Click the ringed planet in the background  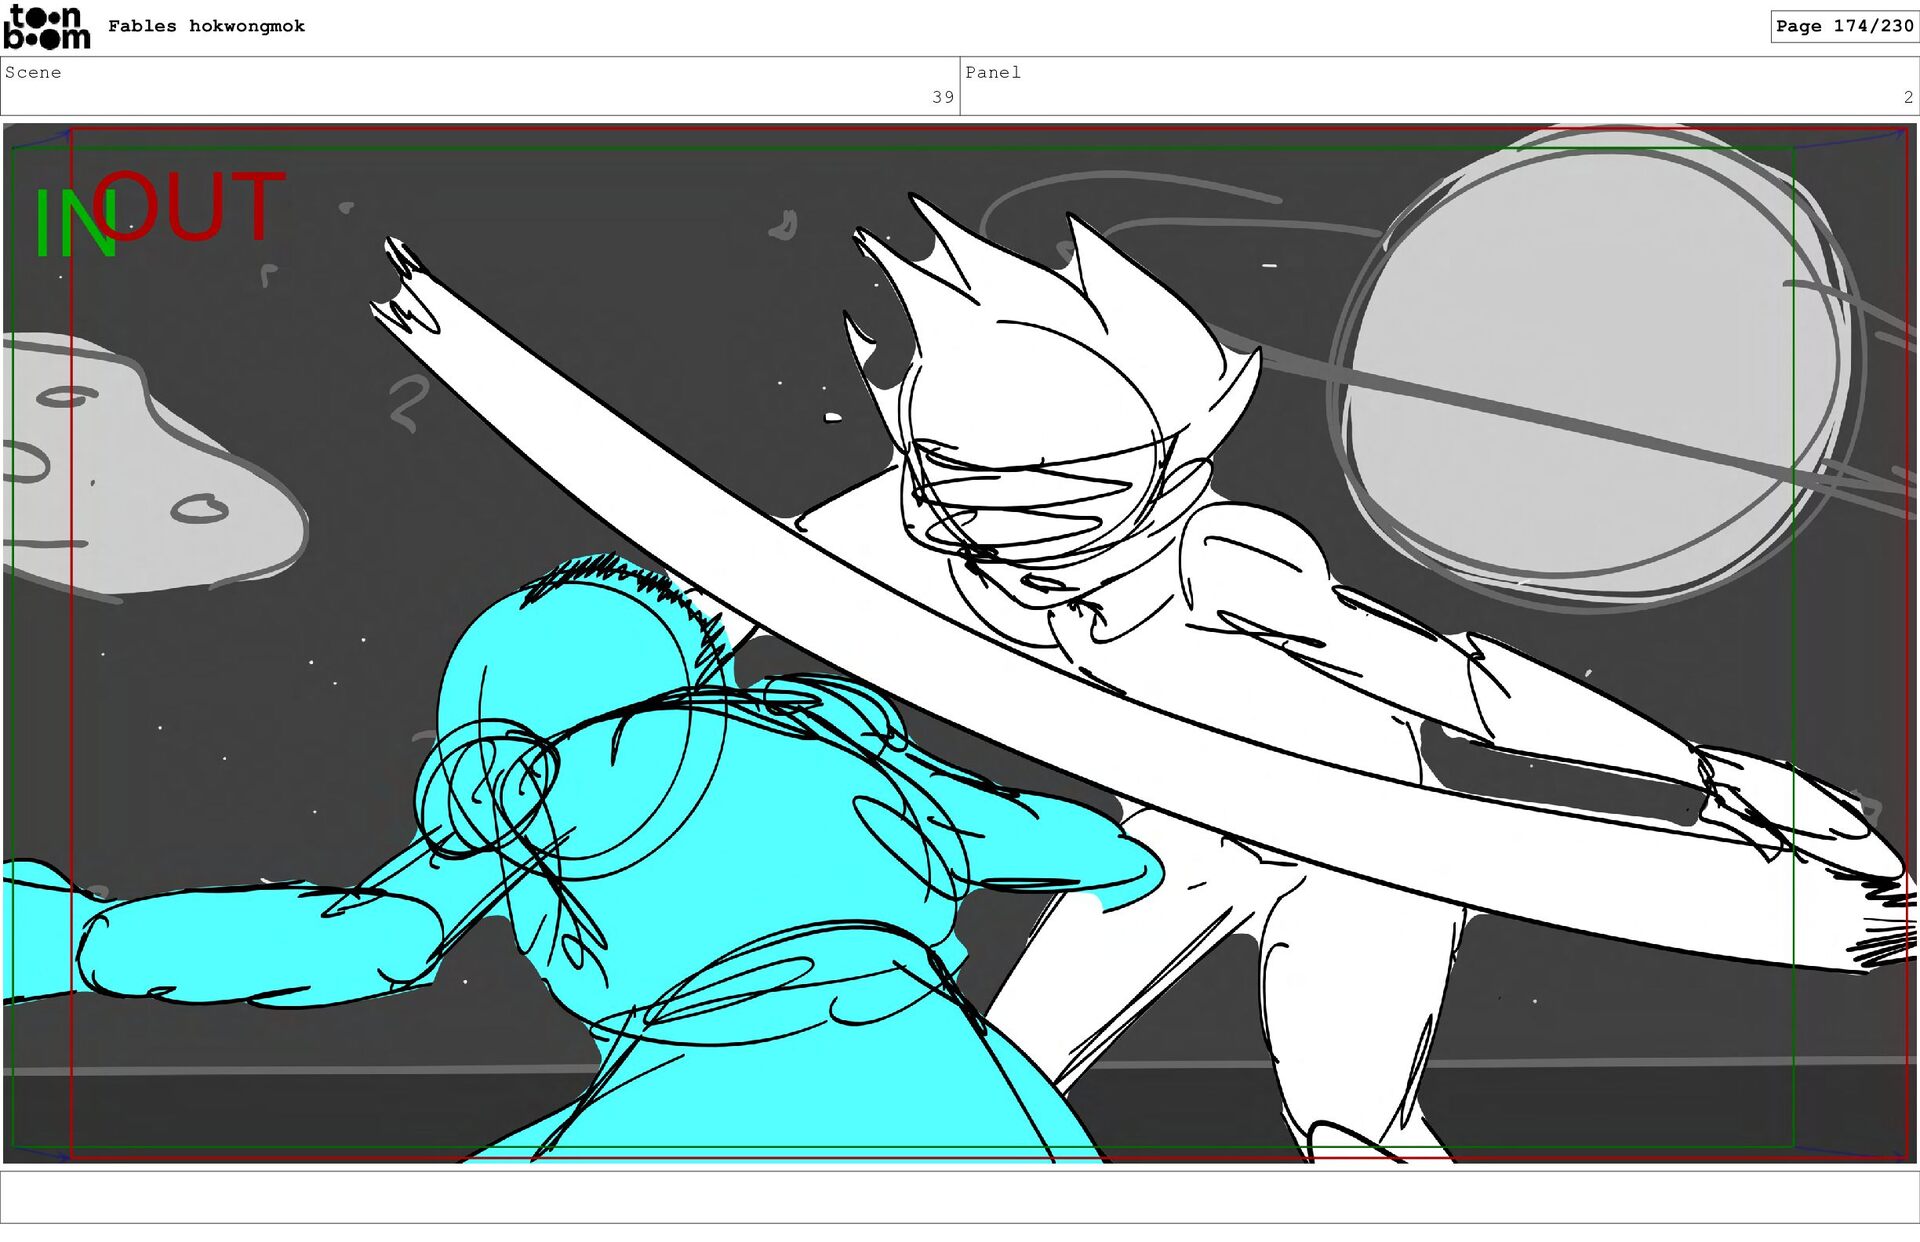coord(1590,370)
